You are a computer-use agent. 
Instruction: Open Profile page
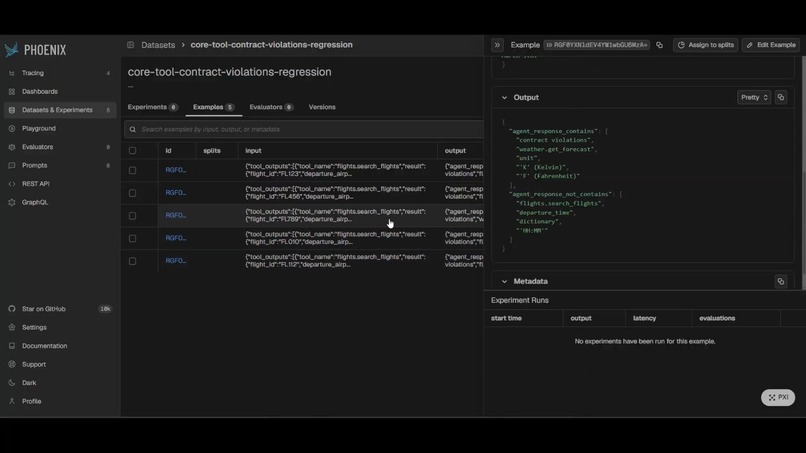coord(31,401)
